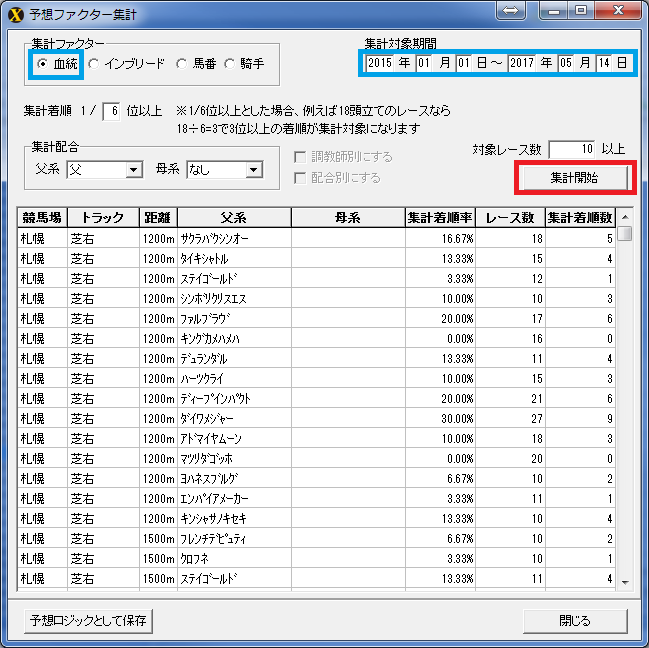Click the 父系 column header
649x648 pixels.
(x=234, y=218)
